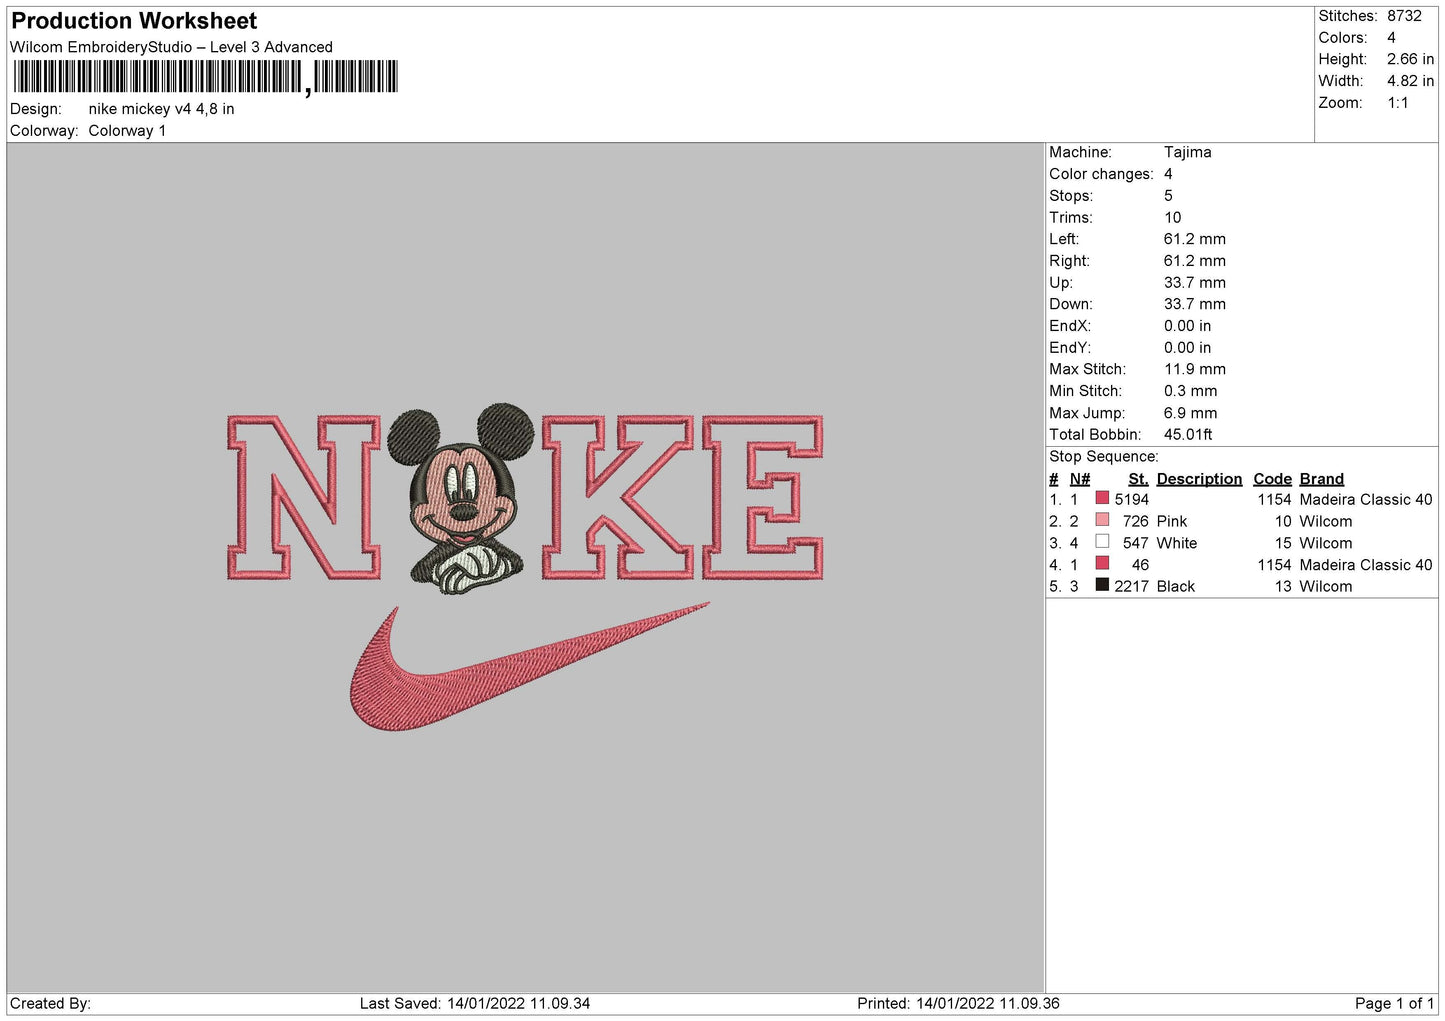Click the Machine value 'Tajima'
The width and height of the screenshot is (1445, 1021).
click(1187, 152)
